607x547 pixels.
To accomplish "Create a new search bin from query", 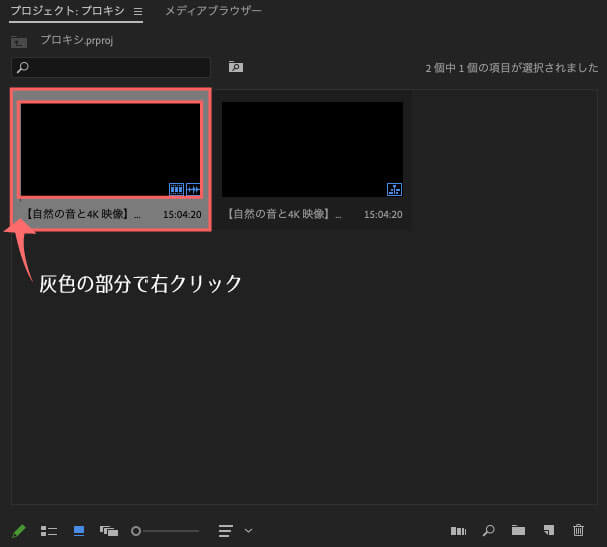I will (235, 67).
